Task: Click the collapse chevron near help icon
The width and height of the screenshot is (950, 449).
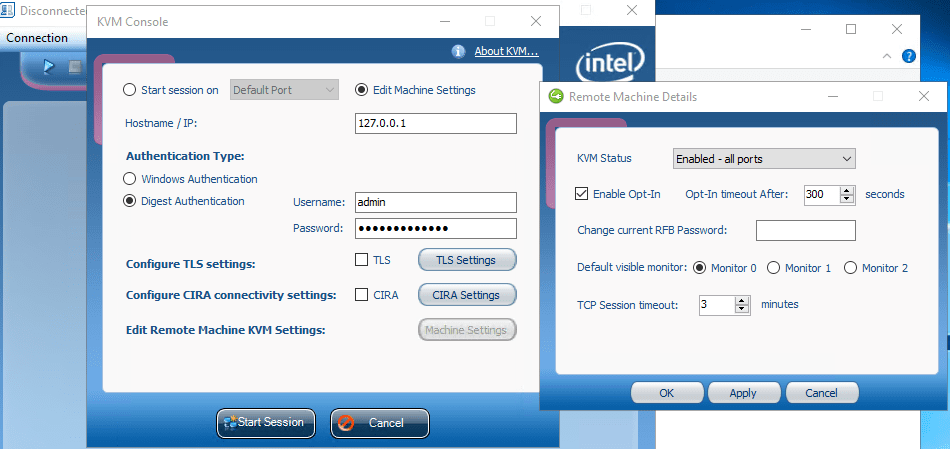Action: (886, 56)
